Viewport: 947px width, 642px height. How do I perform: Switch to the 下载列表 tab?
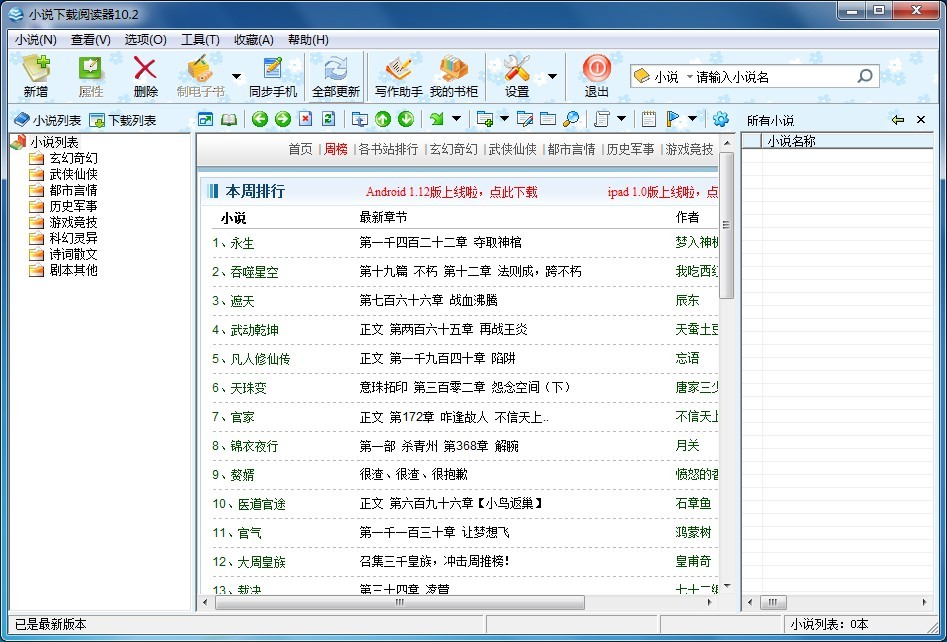(x=123, y=120)
